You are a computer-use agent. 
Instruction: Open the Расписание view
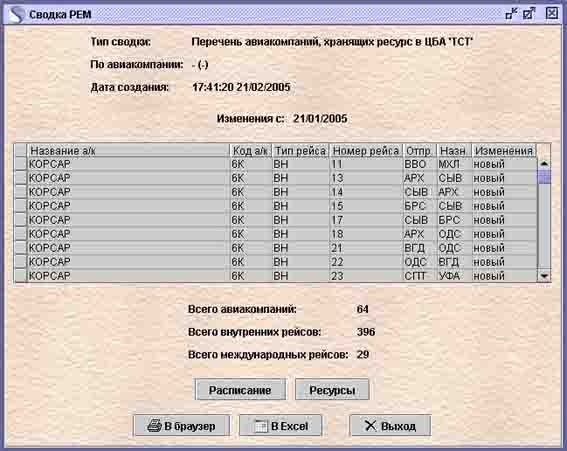(240, 390)
